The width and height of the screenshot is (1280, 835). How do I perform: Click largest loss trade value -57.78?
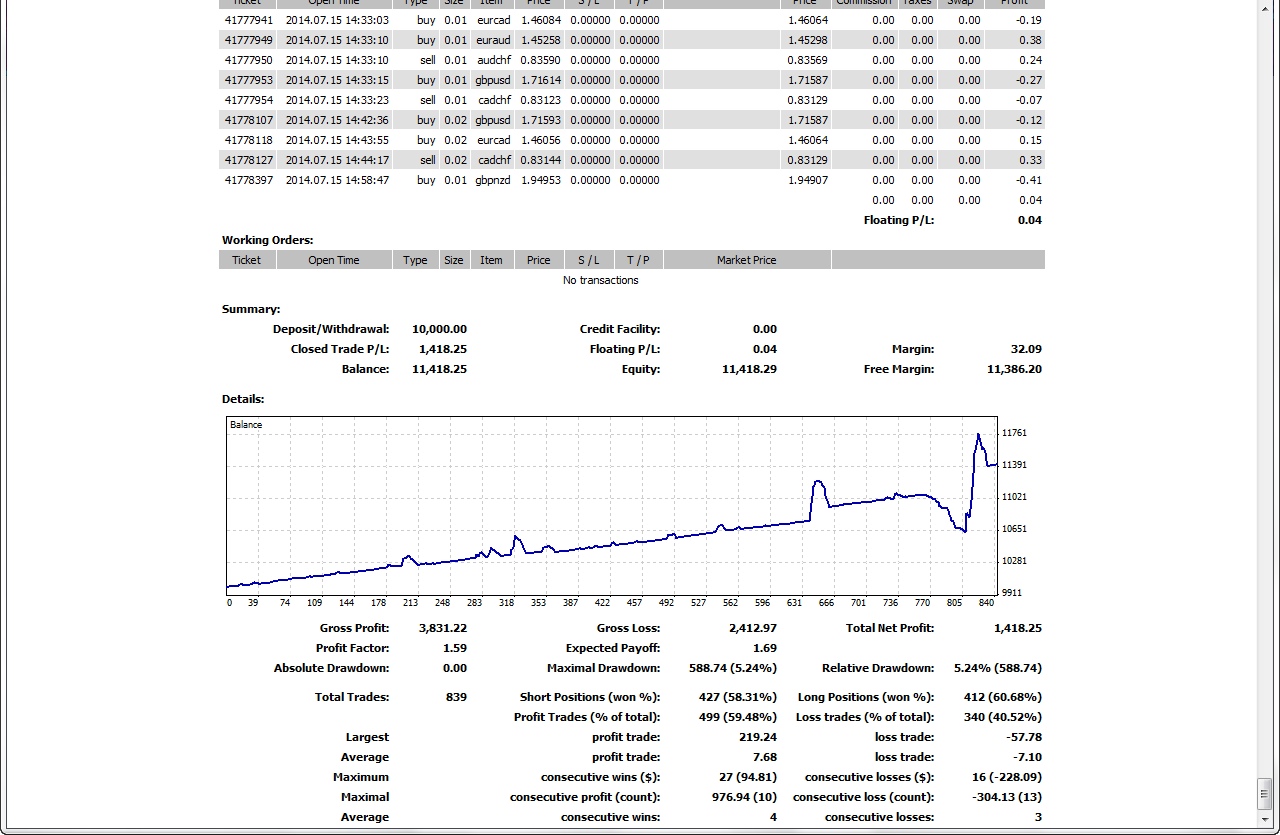coord(1025,737)
